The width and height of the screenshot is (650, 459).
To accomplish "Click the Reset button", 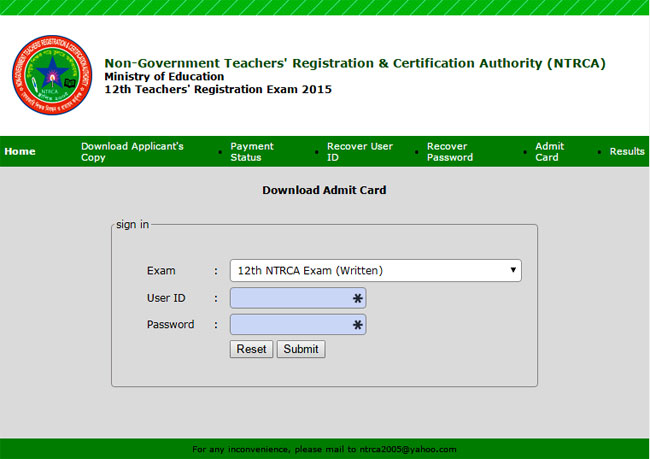I will pos(251,349).
